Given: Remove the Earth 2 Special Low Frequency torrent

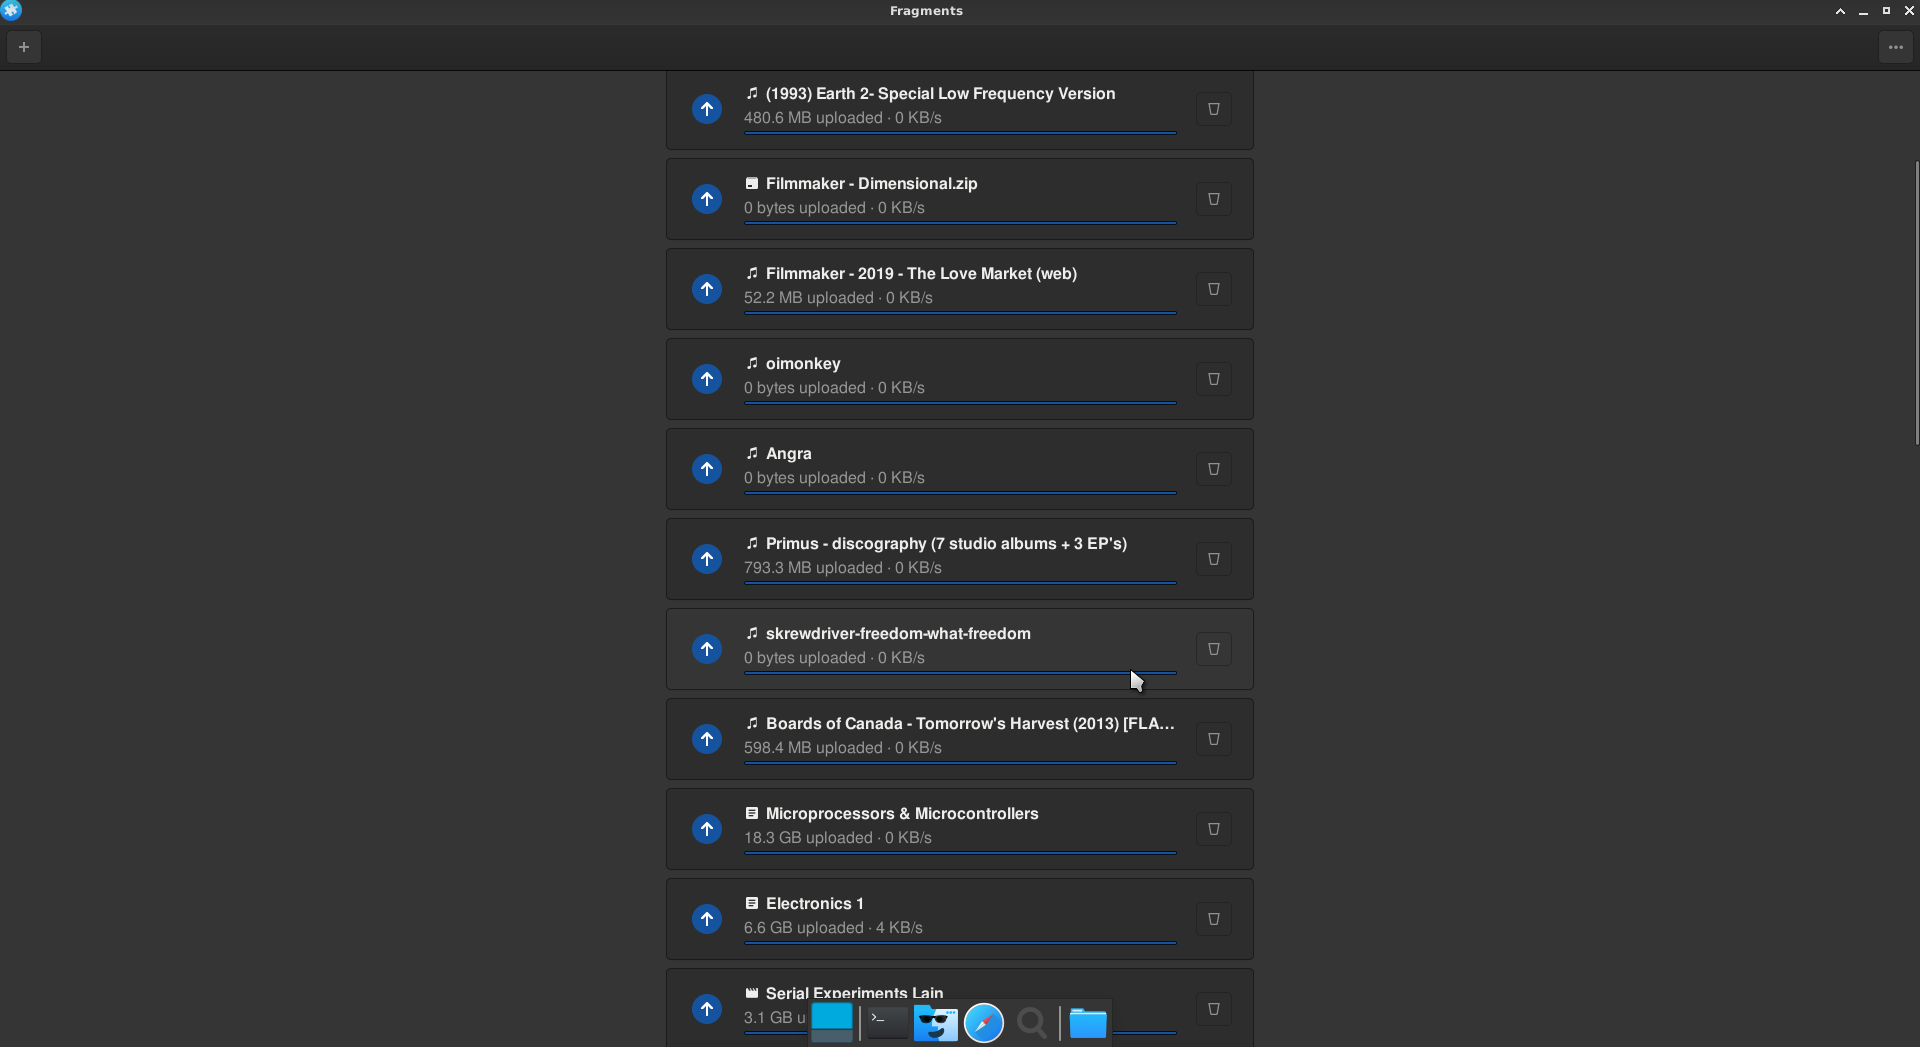Looking at the screenshot, I should tap(1213, 109).
